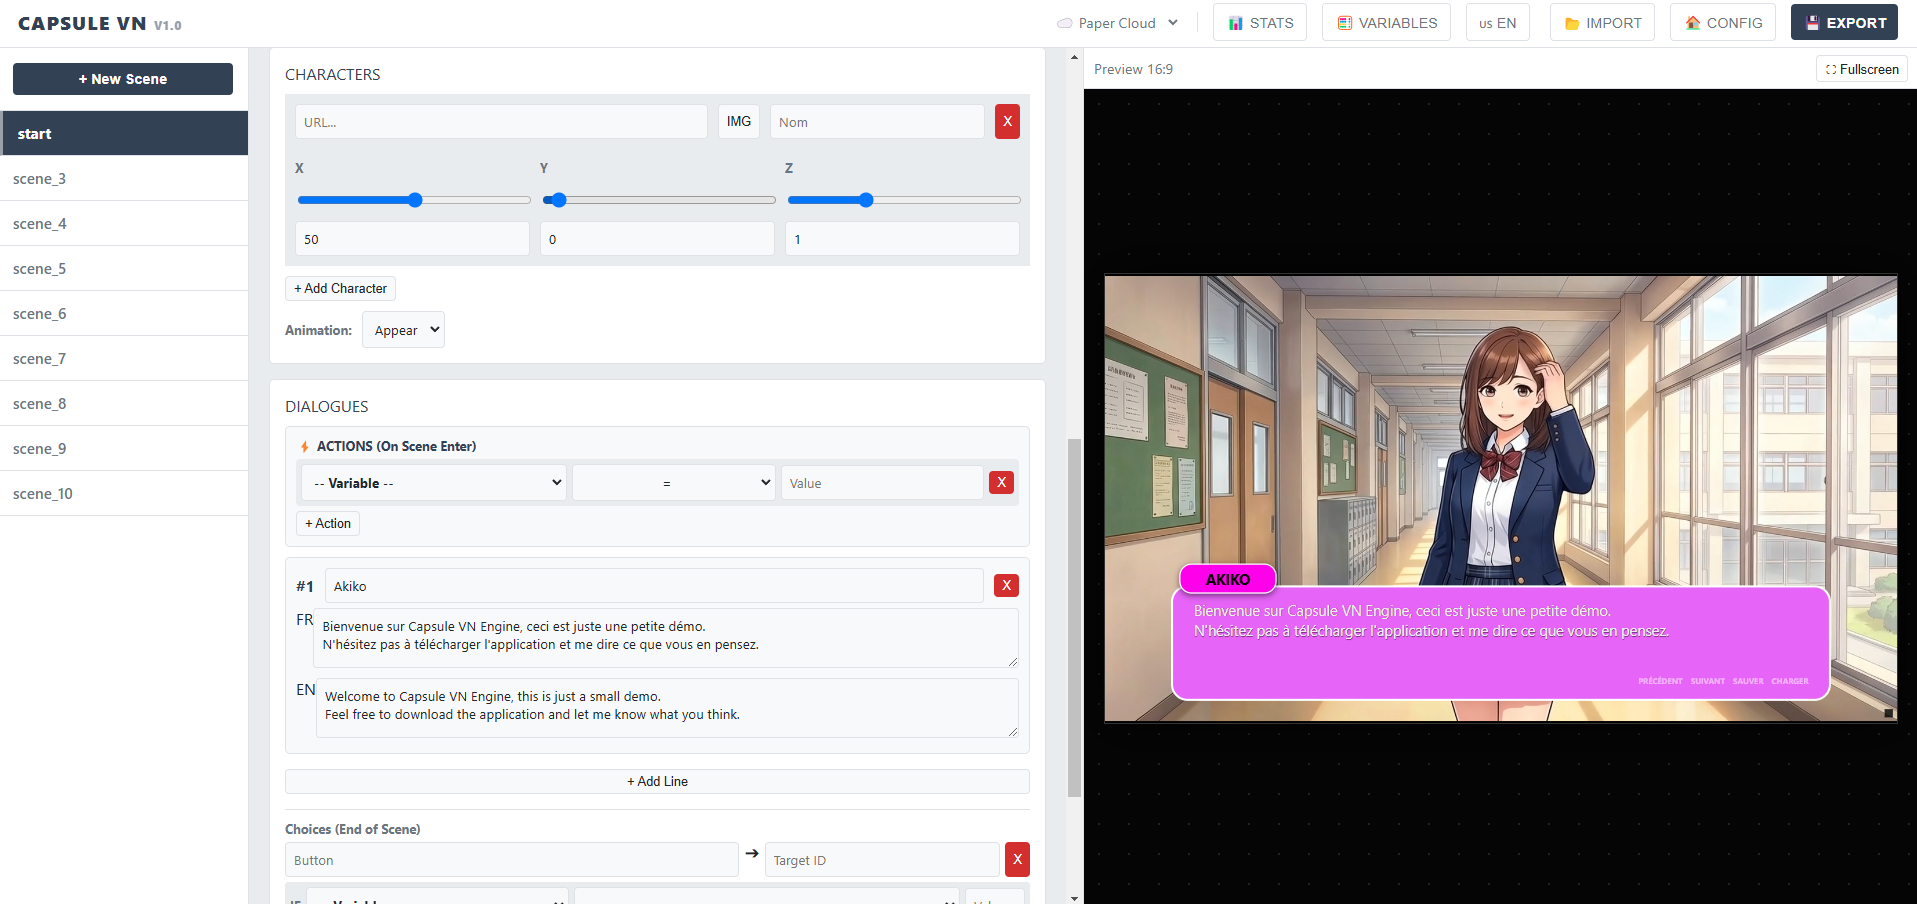Click the IMPORT folder button
The height and width of the screenshot is (904, 1917).
click(1602, 23)
